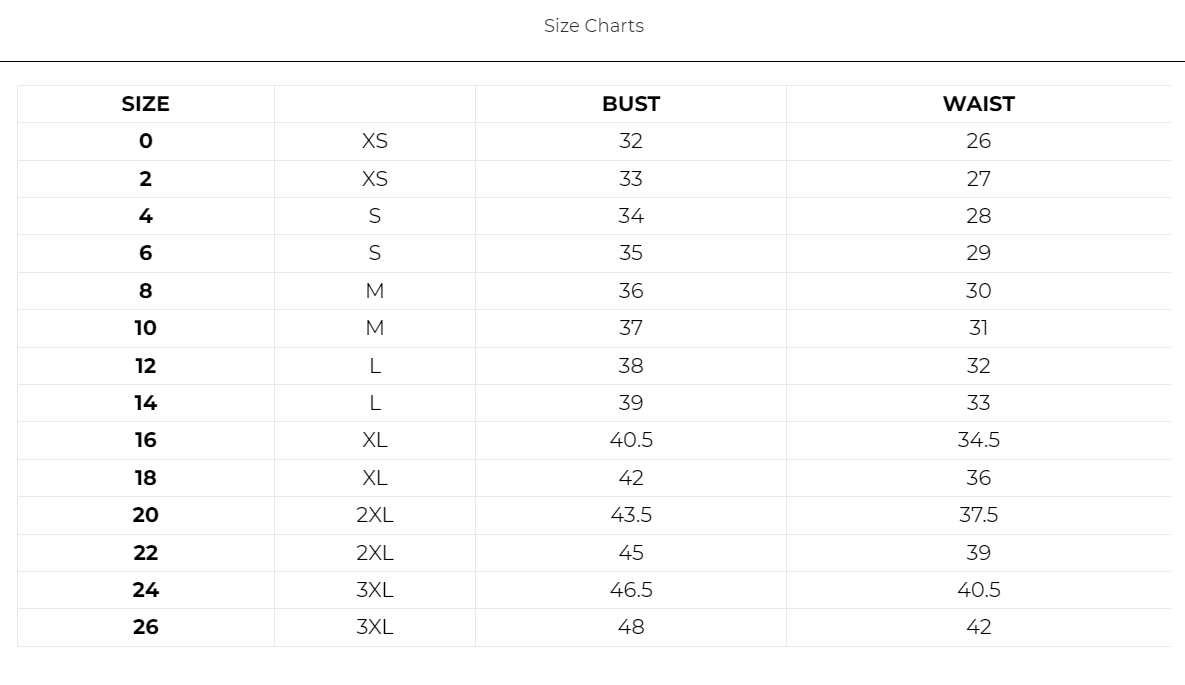Select the WAIST column header
The height and width of the screenshot is (685, 1185).
click(x=979, y=104)
